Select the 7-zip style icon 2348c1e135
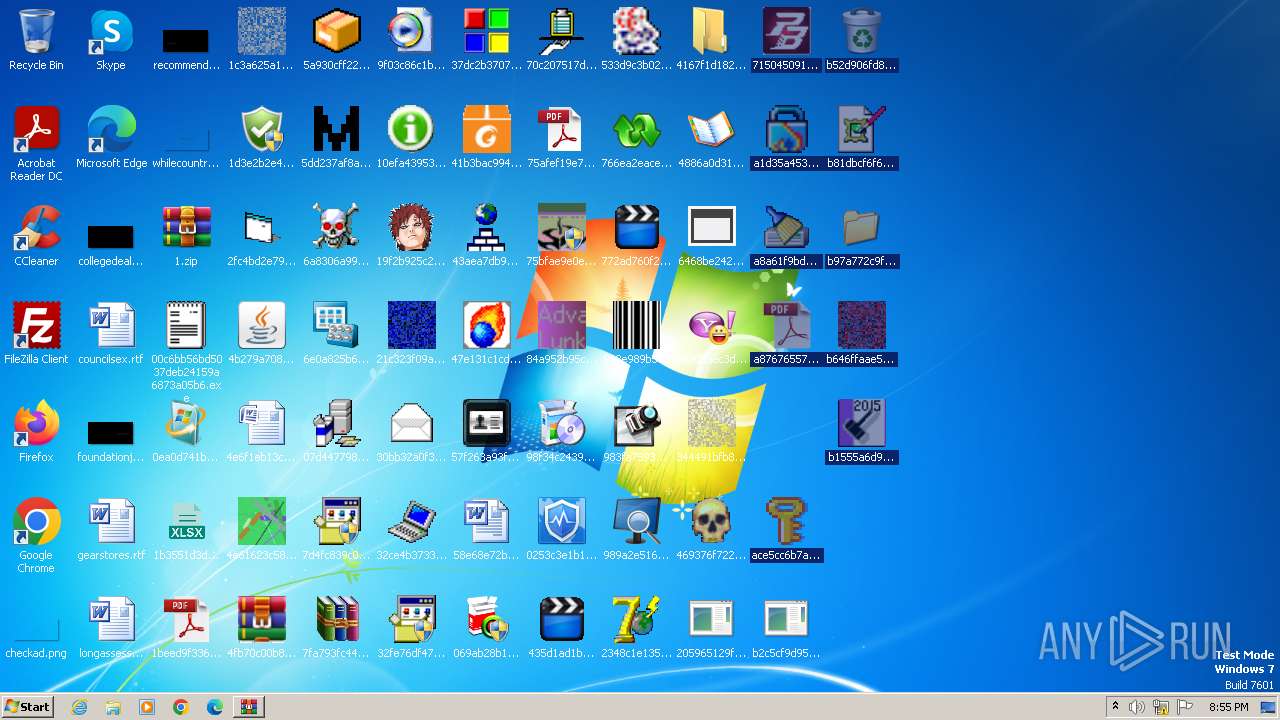Image resolution: width=1280 pixels, height=720 pixels. (636, 628)
